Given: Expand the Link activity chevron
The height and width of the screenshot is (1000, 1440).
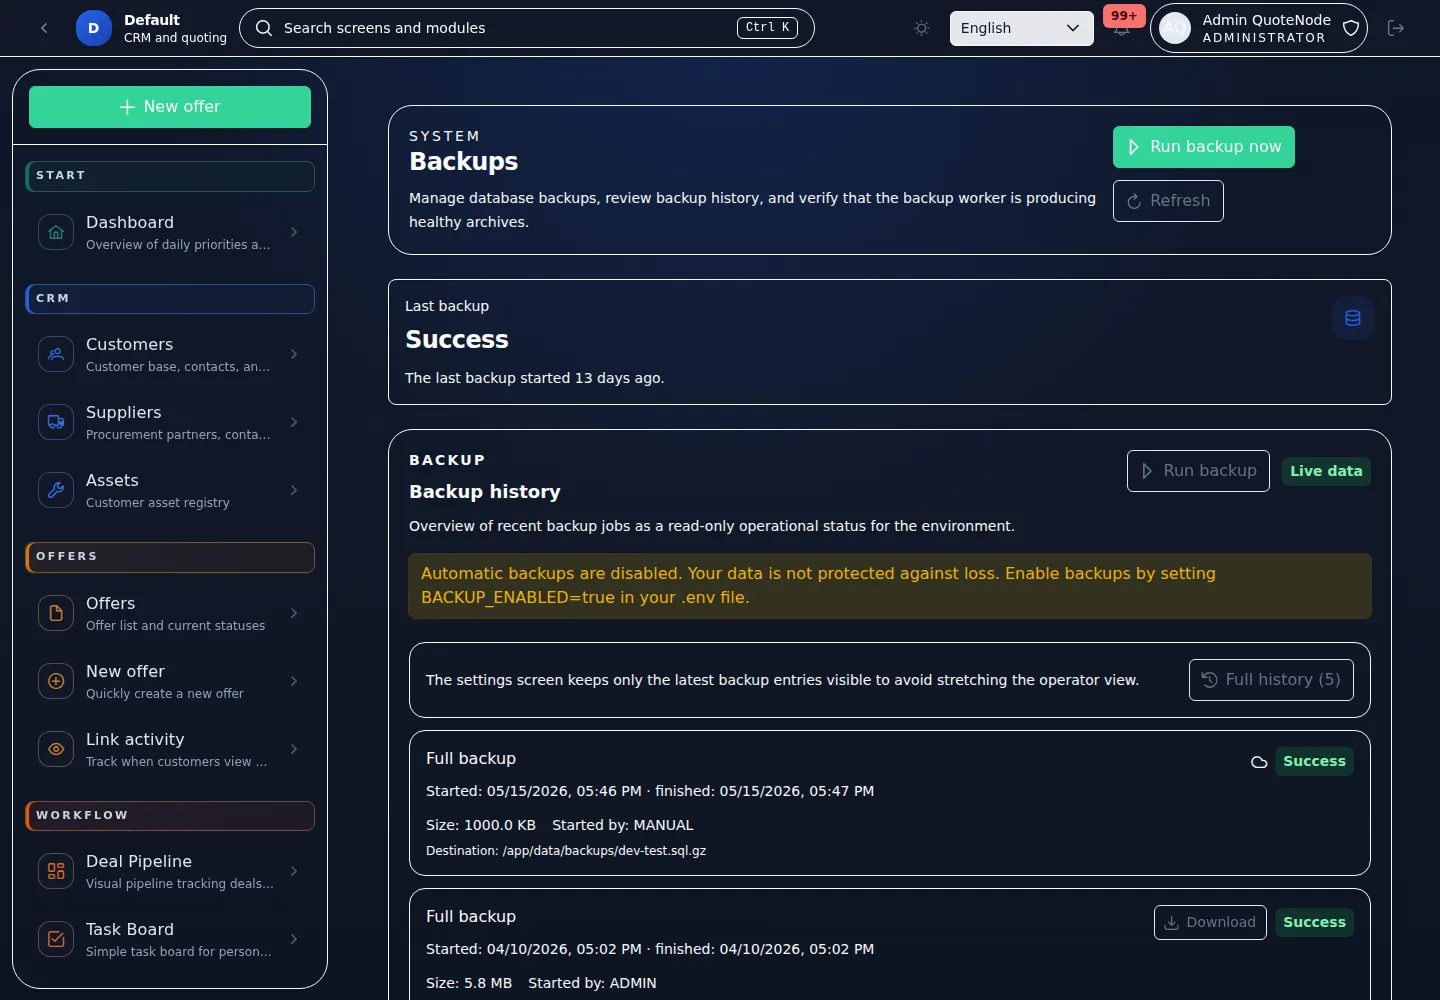Looking at the screenshot, I should coord(294,749).
